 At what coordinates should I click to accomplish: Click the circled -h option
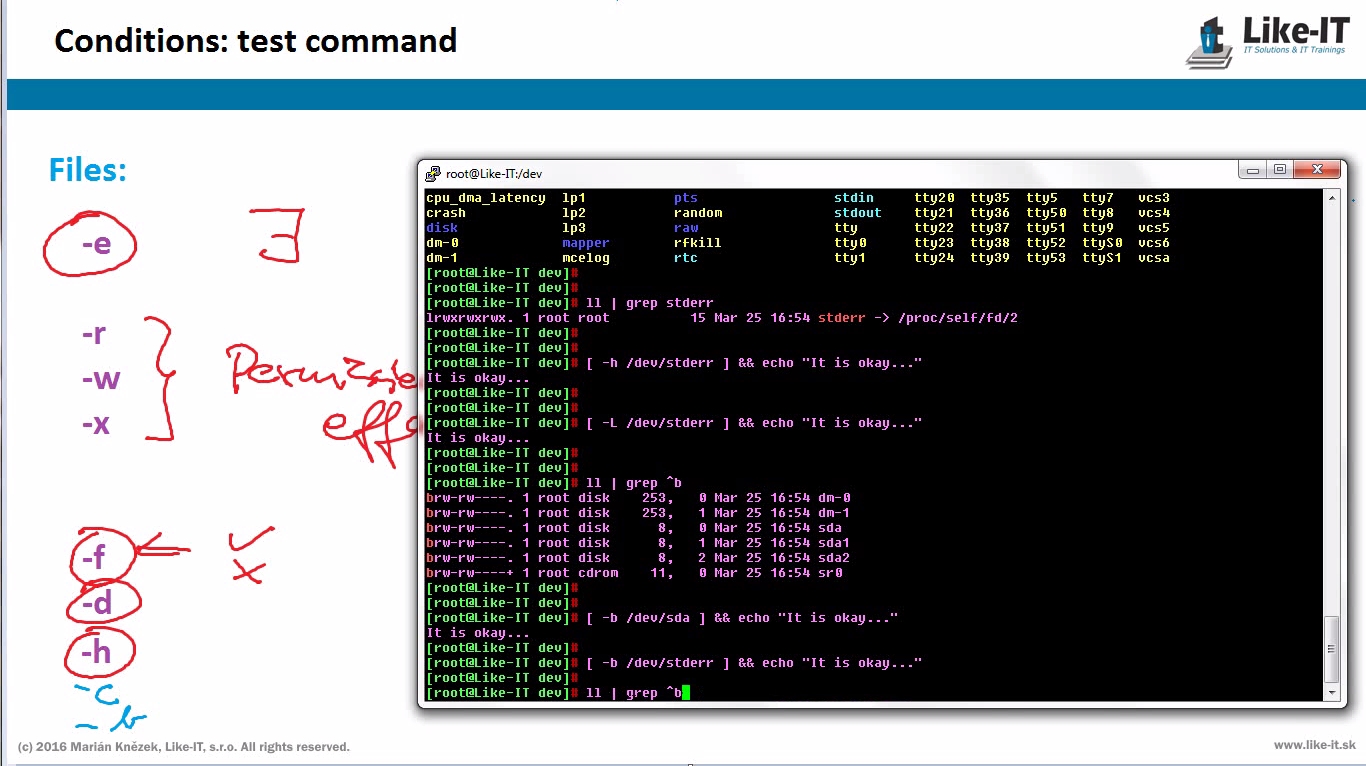[x=96, y=652]
